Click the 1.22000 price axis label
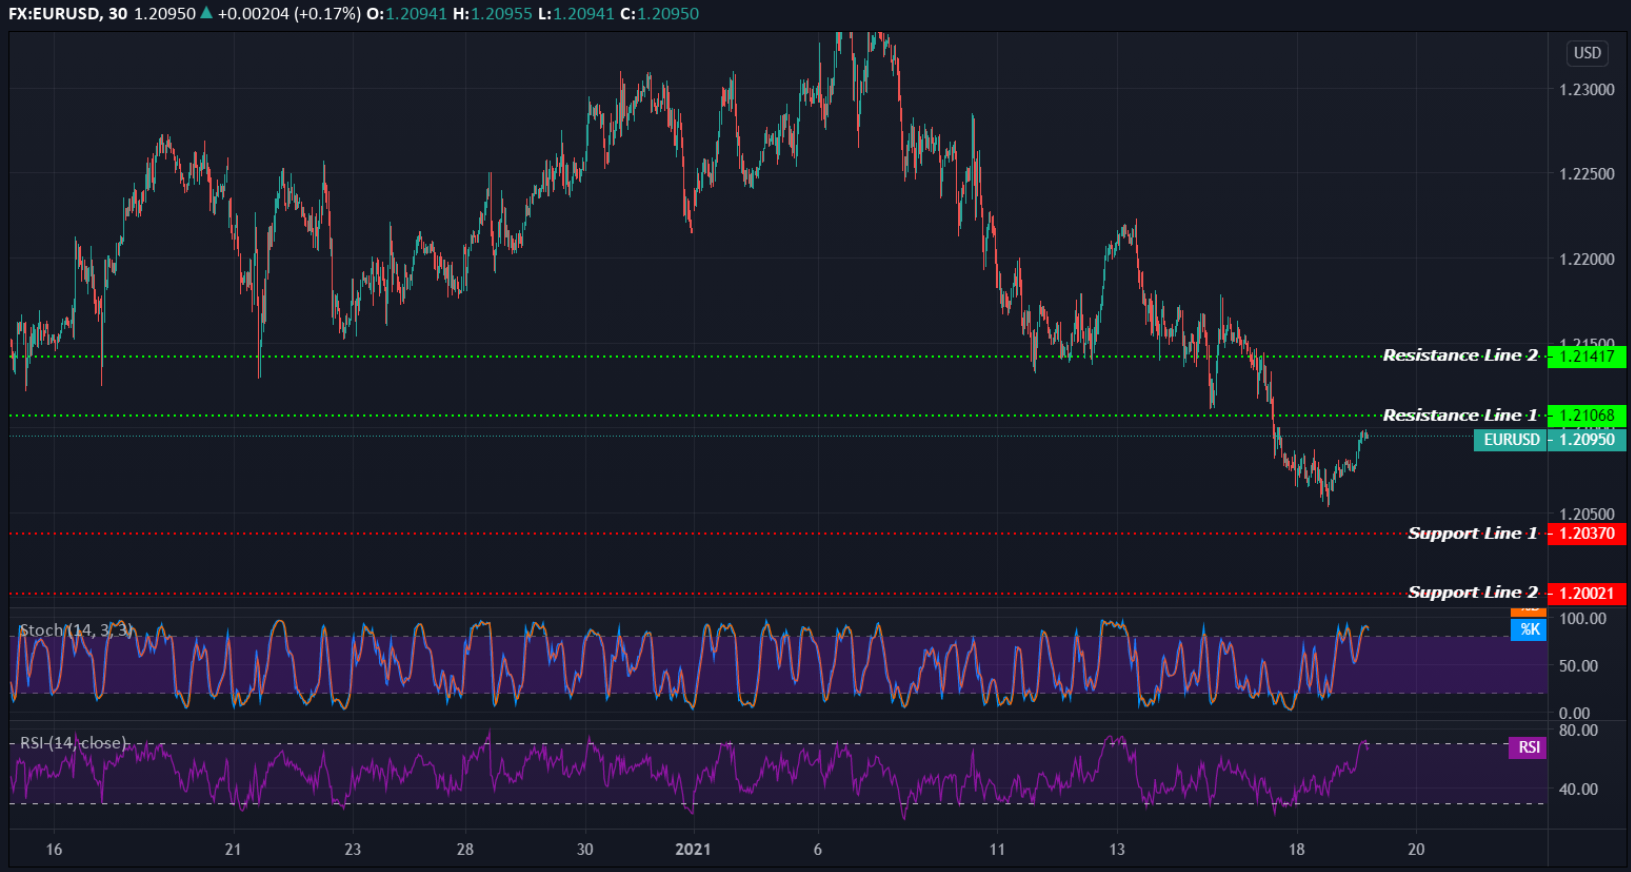The width and height of the screenshot is (1631, 872). (1587, 259)
